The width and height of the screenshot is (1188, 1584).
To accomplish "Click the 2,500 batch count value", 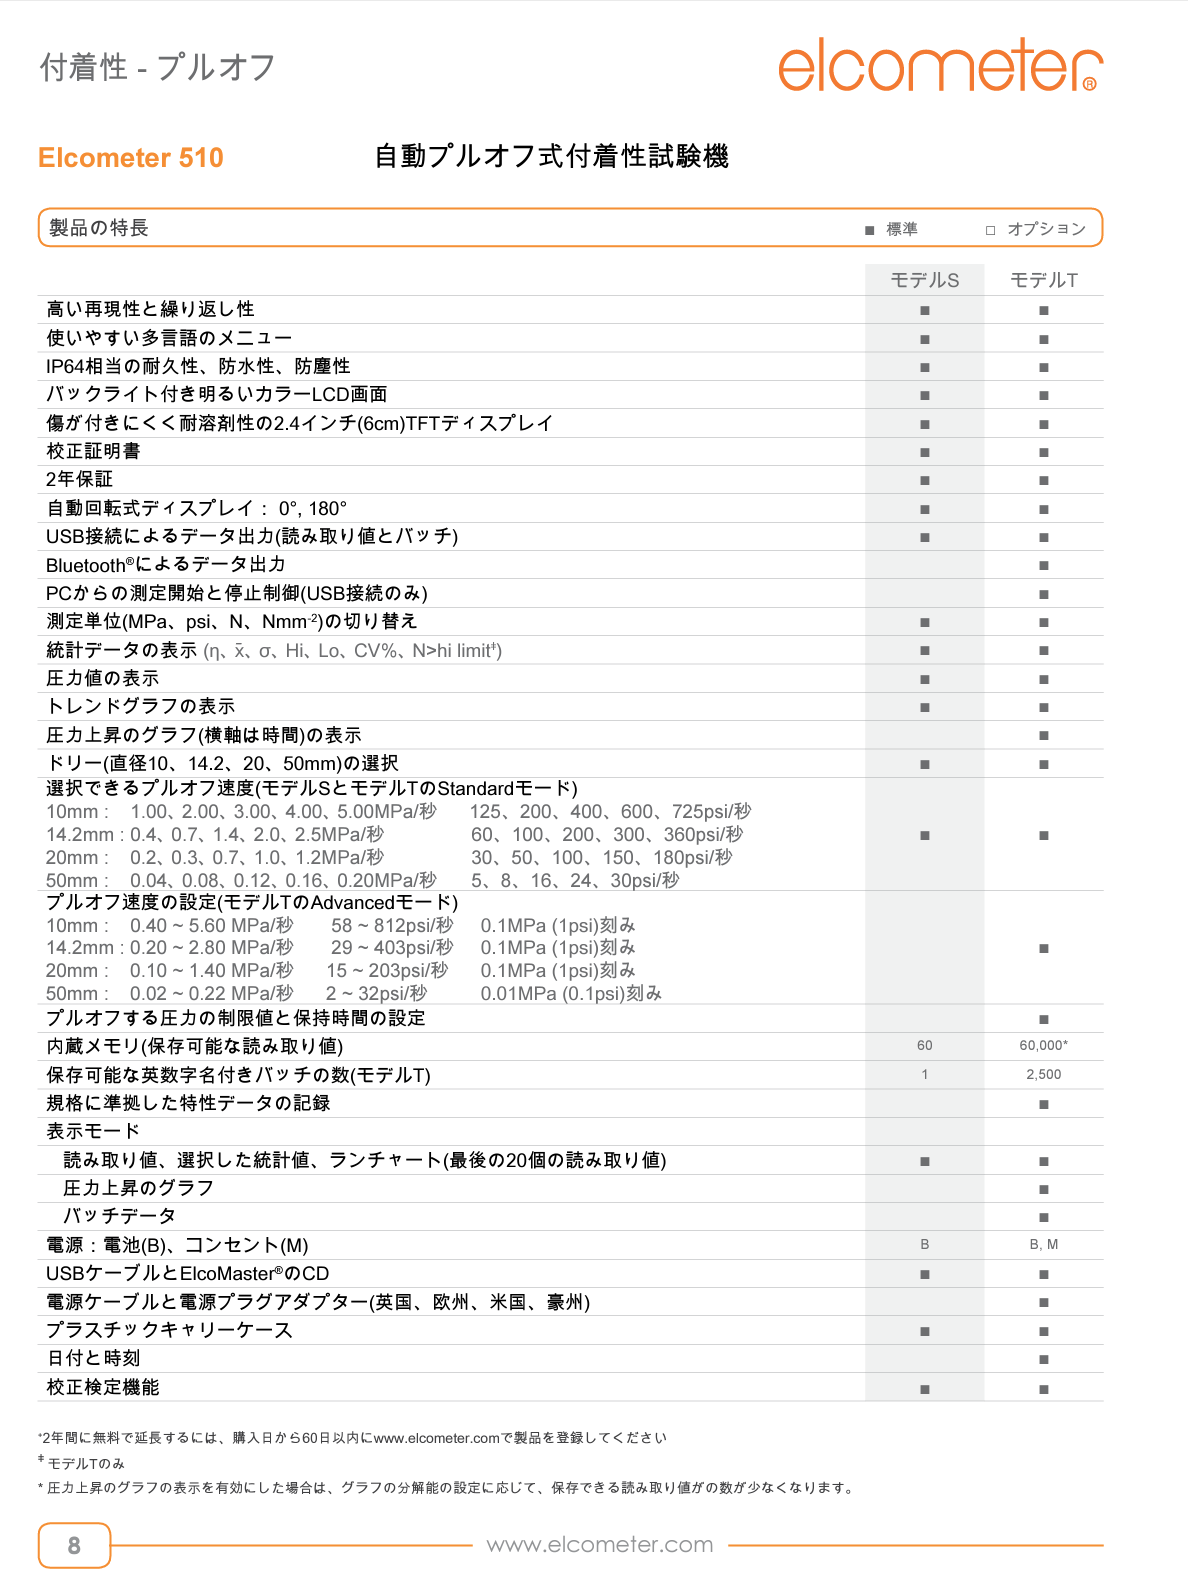I will pos(1043,1074).
